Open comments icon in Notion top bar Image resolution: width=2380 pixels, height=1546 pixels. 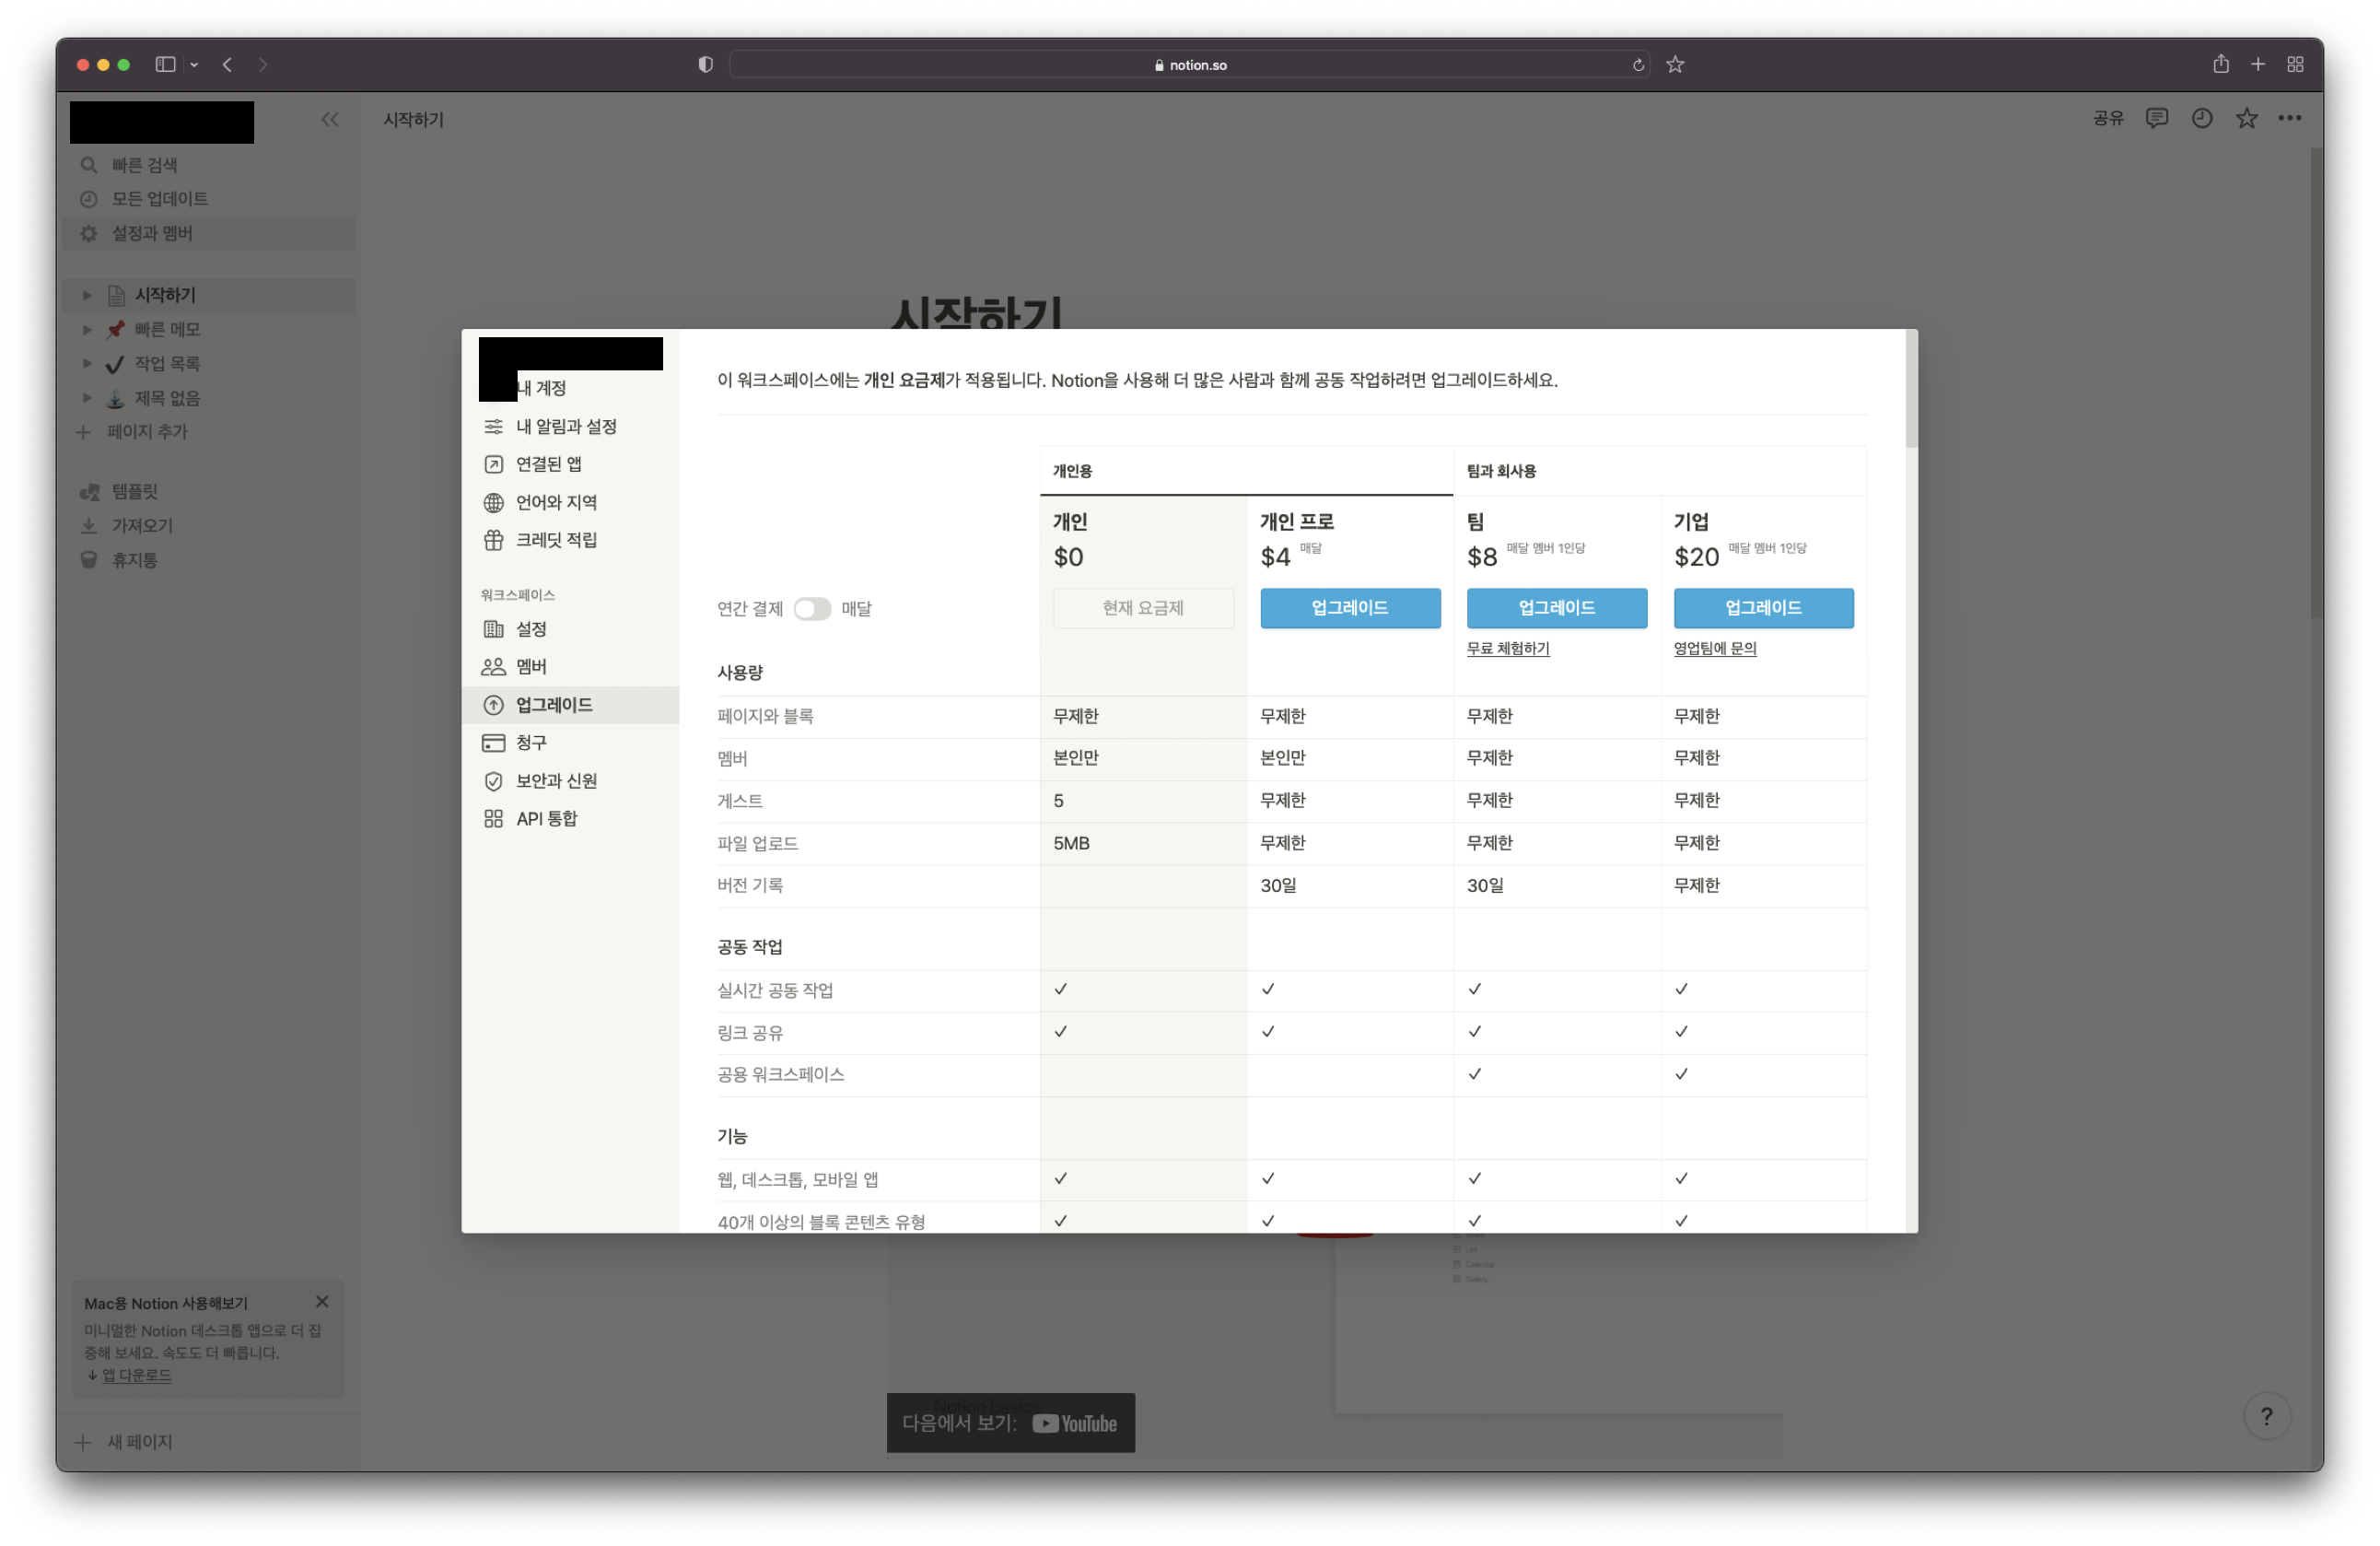(x=2157, y=118)
